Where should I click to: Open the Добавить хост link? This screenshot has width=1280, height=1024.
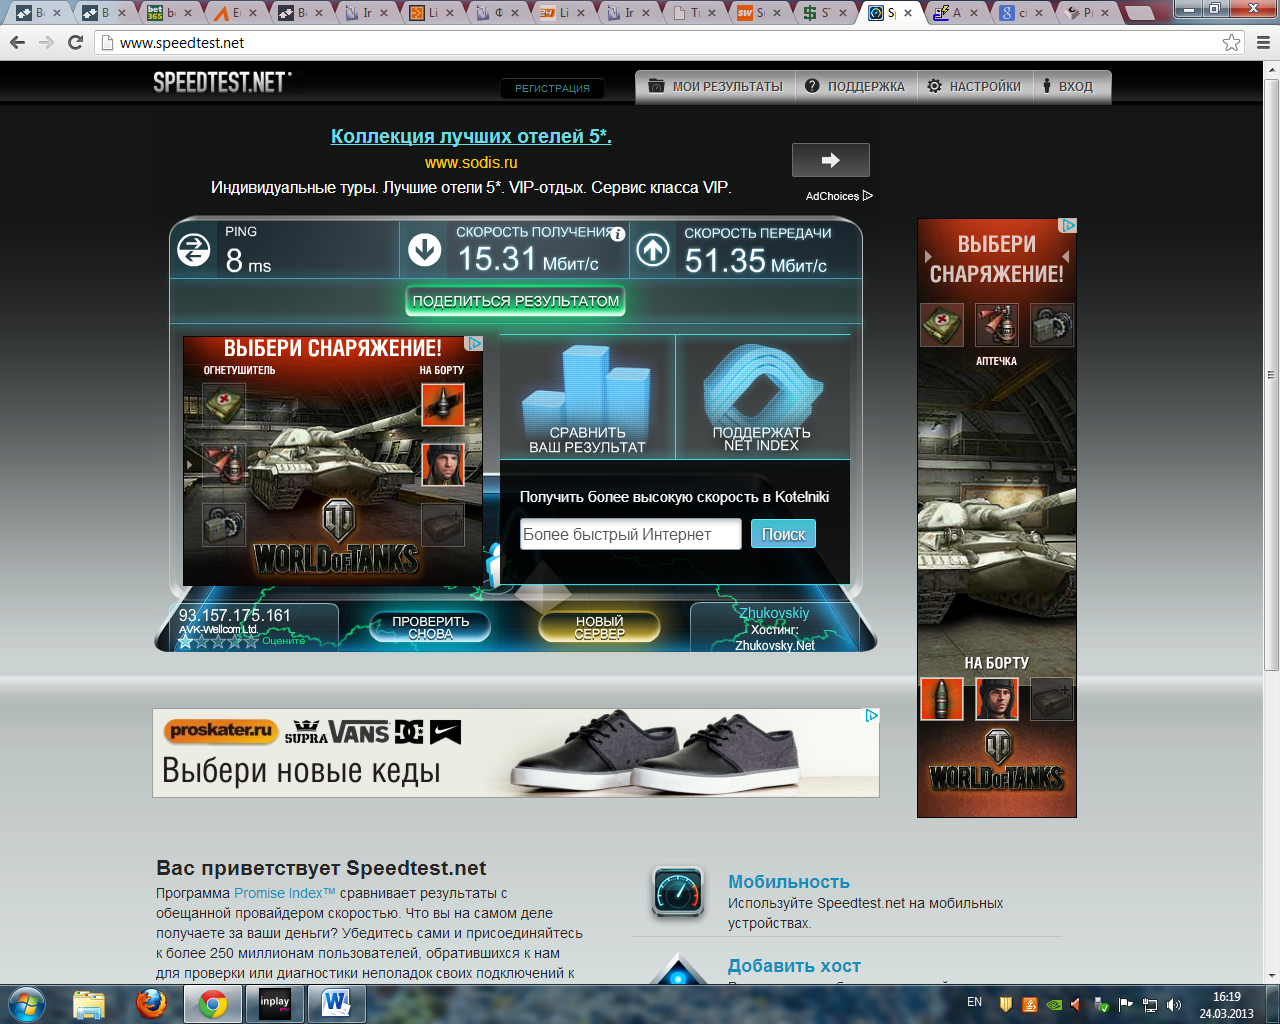[x=794, y=966]
